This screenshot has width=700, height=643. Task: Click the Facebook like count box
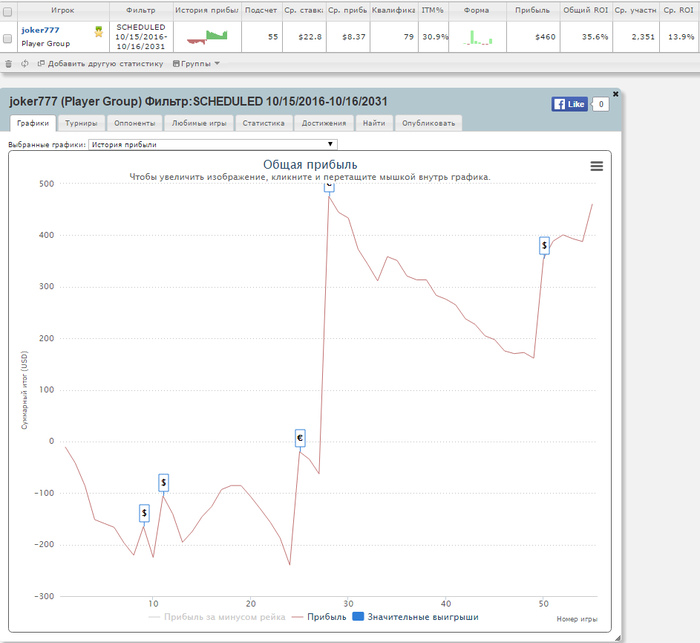click(601, 104)
